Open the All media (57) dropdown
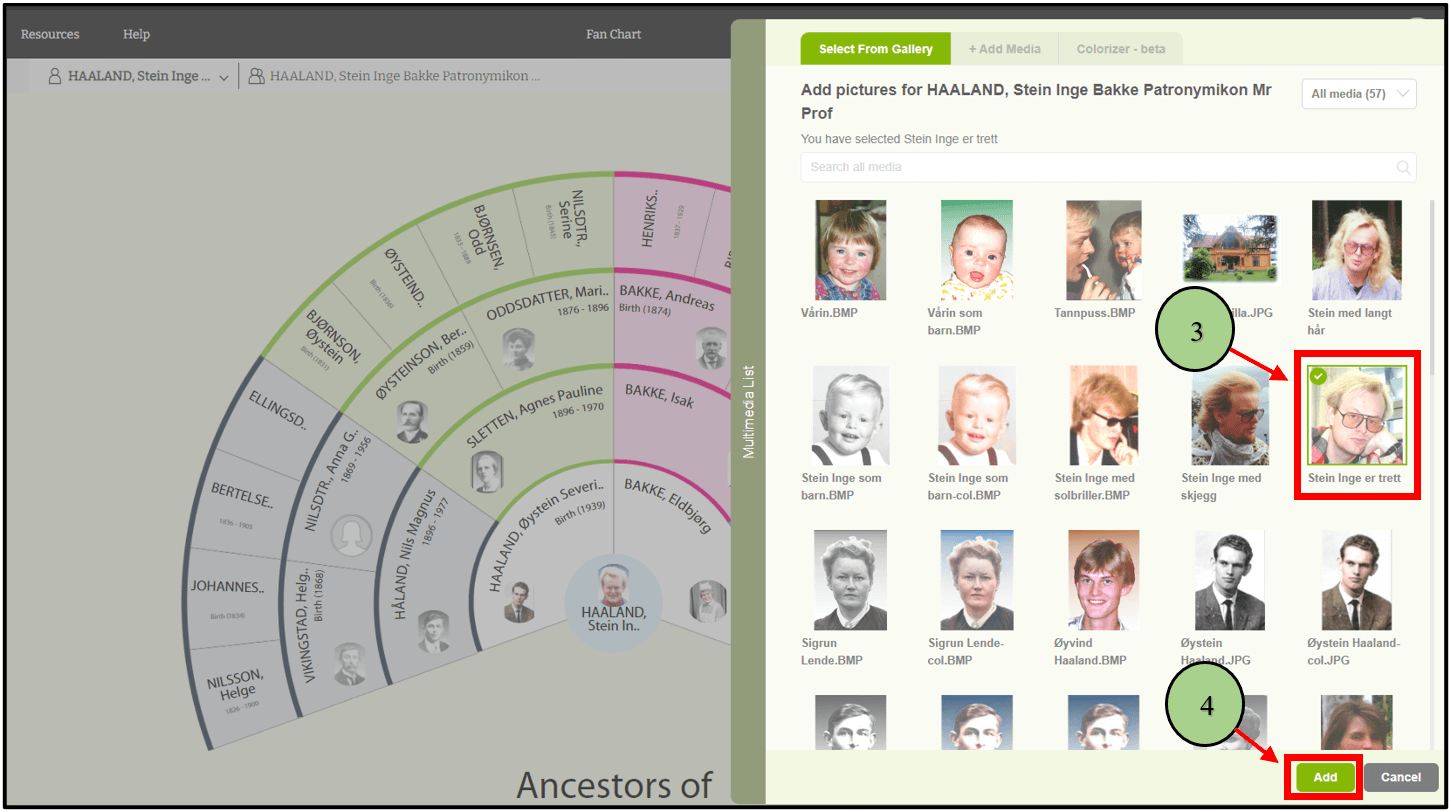This screenshot has height=812, width=1451. point(1359,94)
